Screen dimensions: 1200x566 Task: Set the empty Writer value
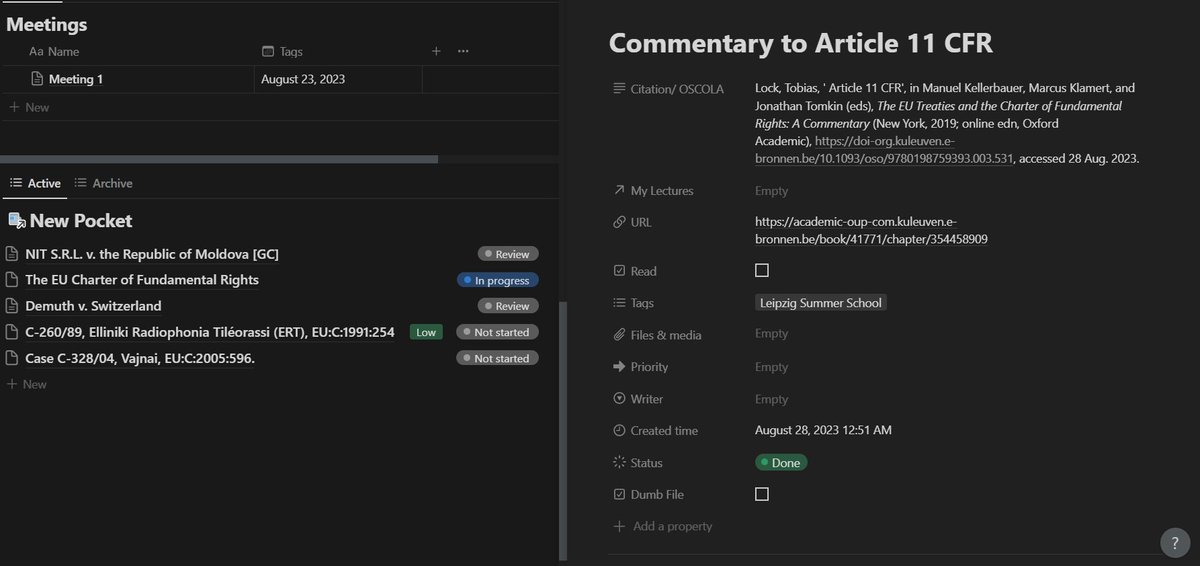[772, 399]
